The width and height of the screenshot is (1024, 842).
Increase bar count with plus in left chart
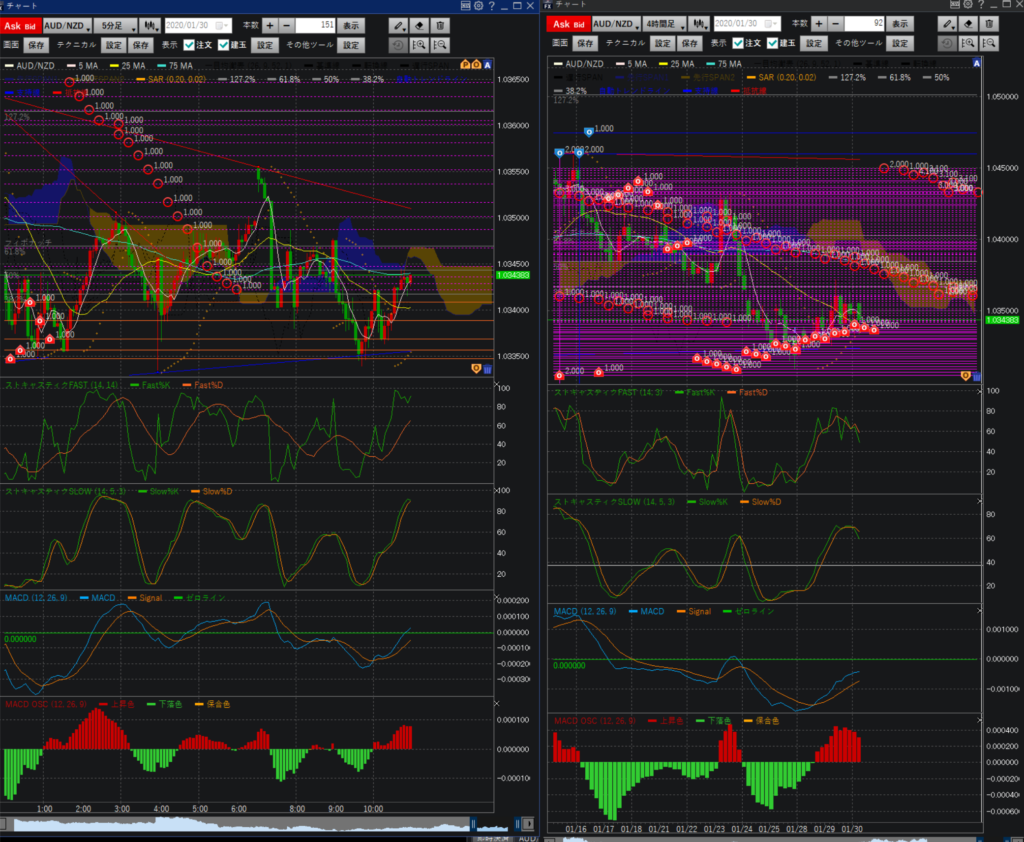[269, 24]
